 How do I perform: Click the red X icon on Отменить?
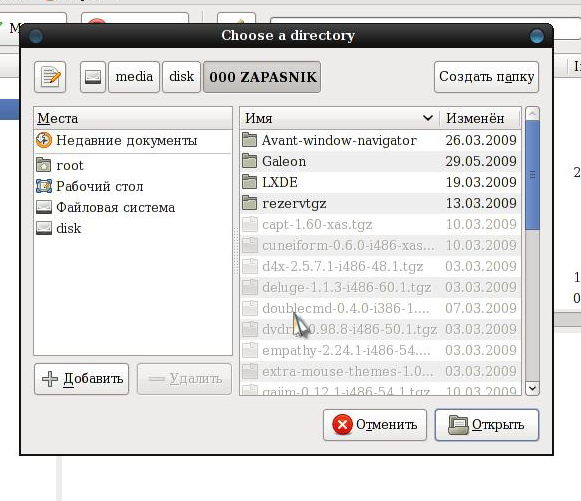[x=342, y=424]
